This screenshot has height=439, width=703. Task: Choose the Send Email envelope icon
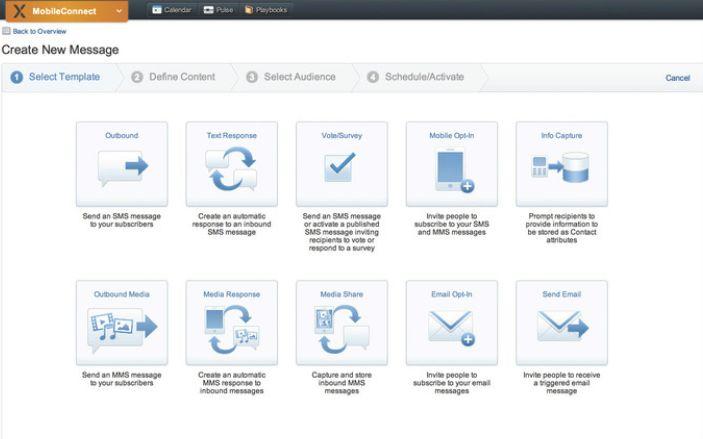point(563,326)
